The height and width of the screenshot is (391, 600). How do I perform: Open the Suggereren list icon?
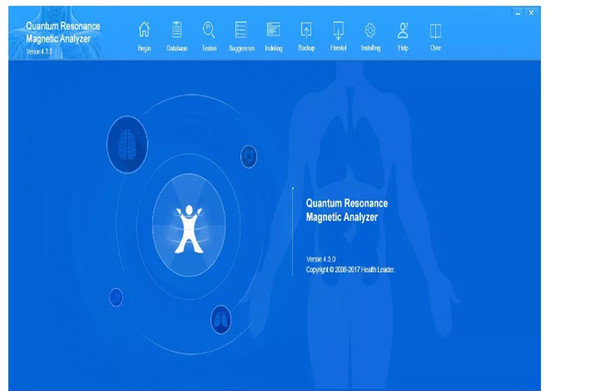(241, 30)
